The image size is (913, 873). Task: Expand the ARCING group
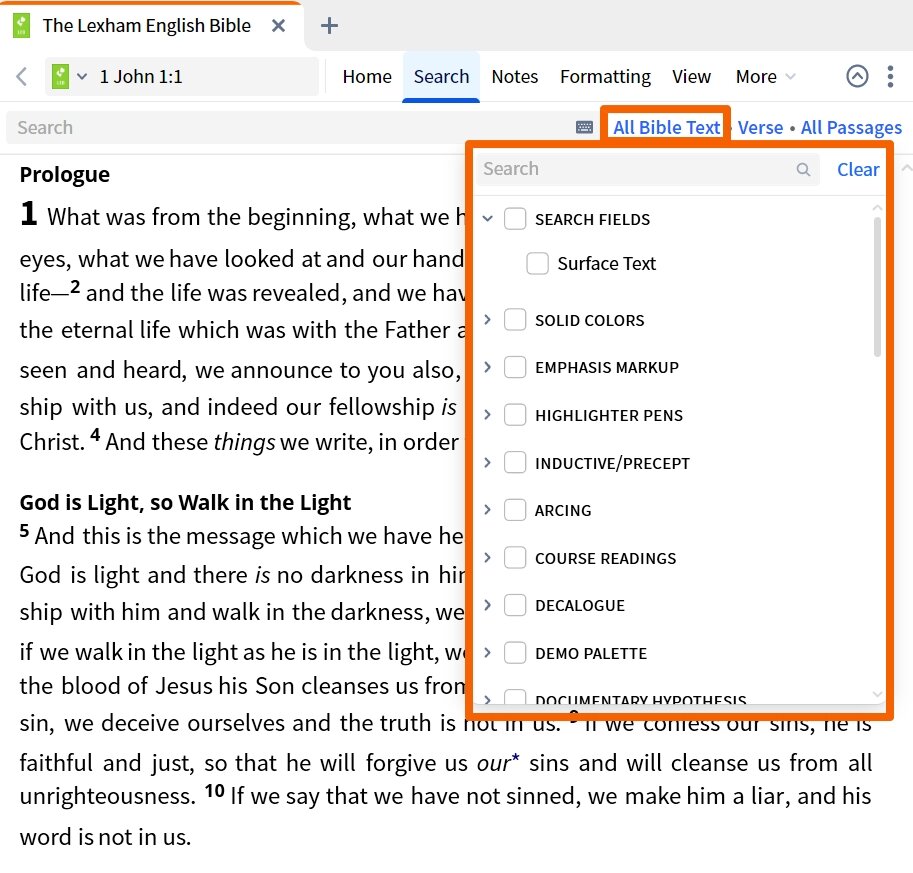tap(488, 510)
